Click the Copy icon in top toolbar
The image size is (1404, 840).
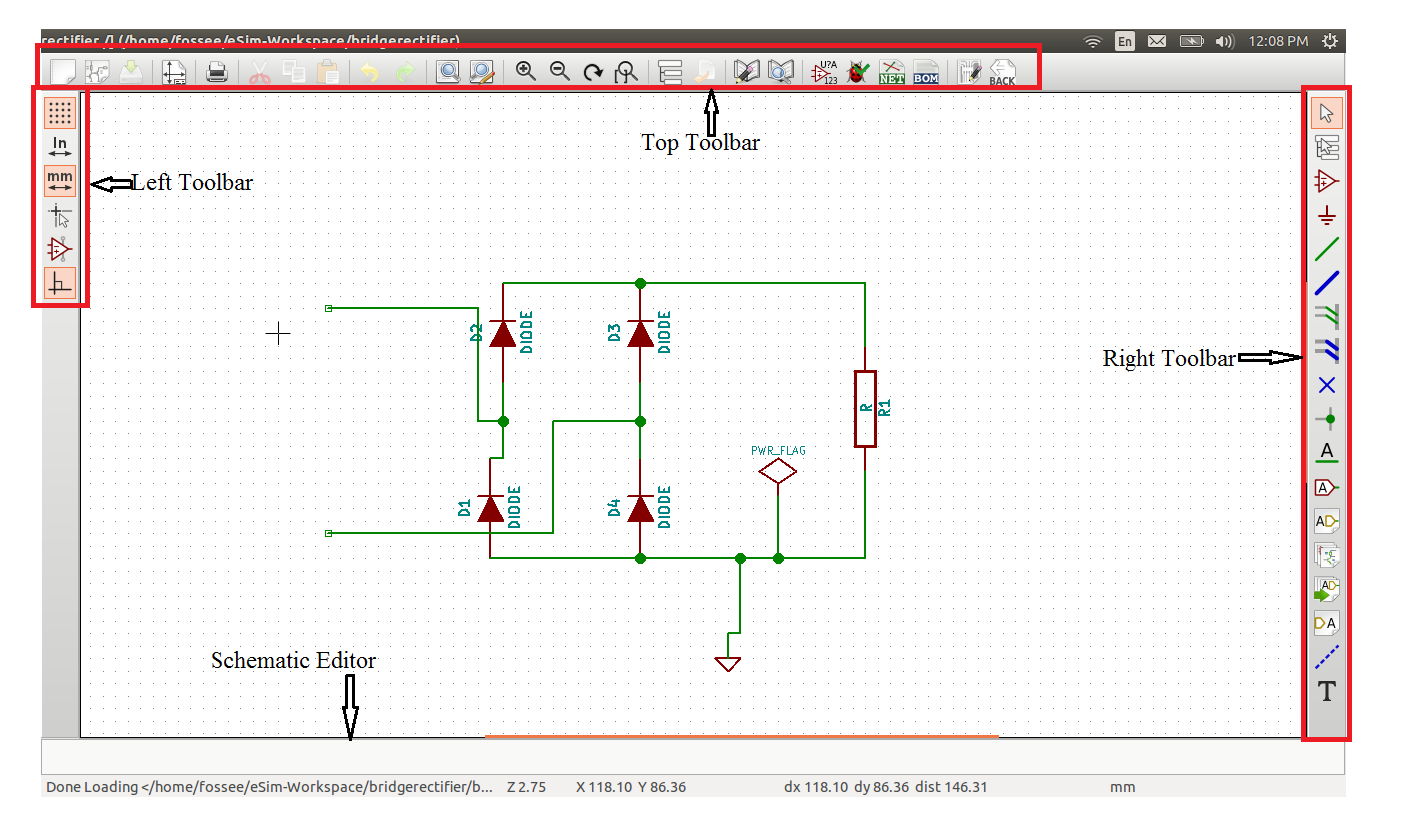pyautogui.click(x=293, y=71)
